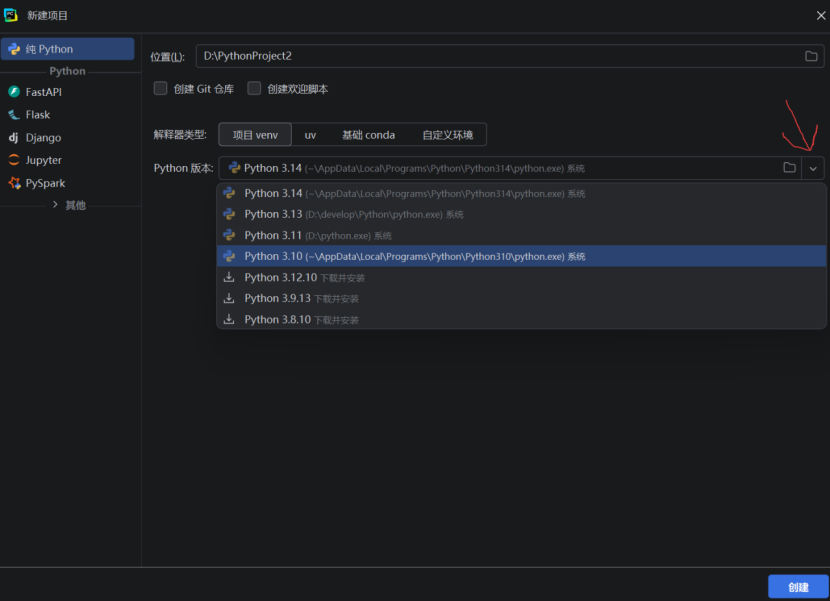
Task: Click Python icon beside 3.10 list entry
Action: tap(229, 256)
